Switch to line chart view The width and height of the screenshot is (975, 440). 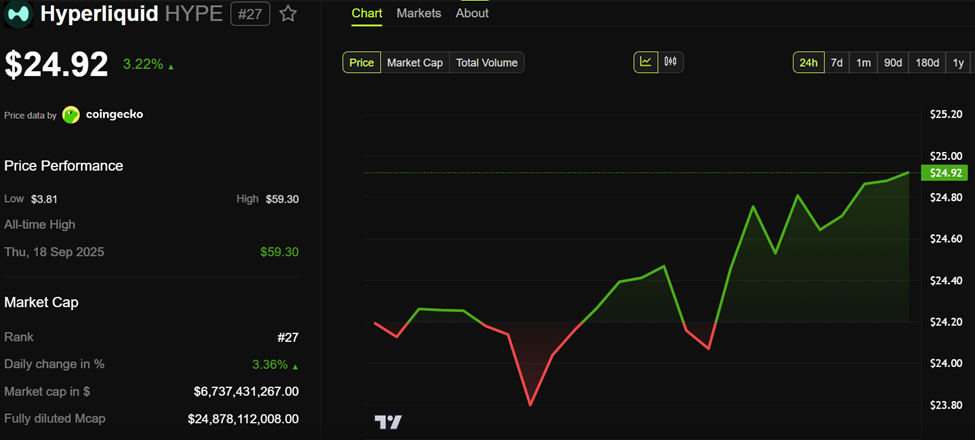coord(646,62)
